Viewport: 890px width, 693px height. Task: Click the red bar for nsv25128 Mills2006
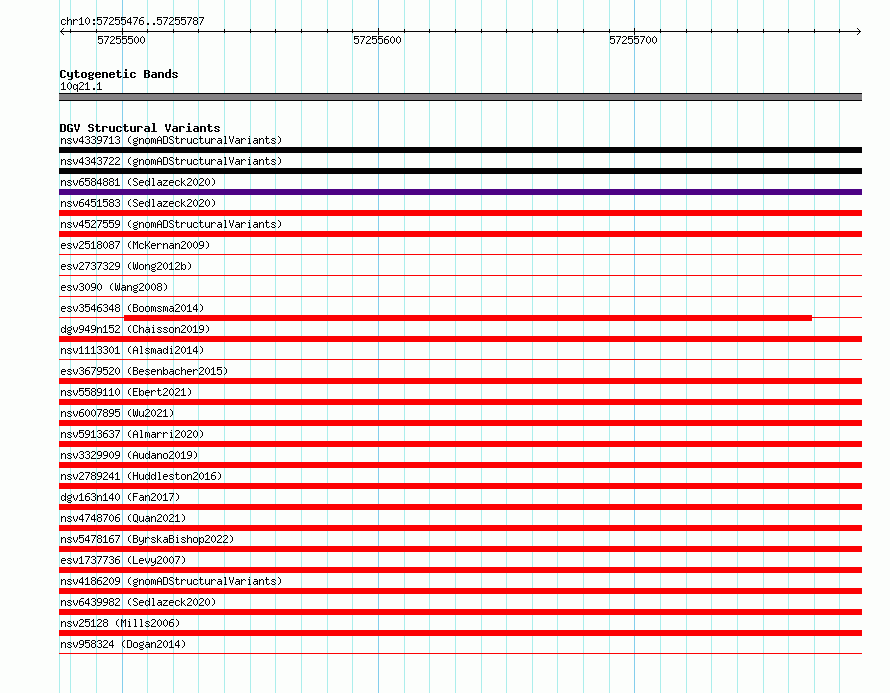(x=460, y=633)
